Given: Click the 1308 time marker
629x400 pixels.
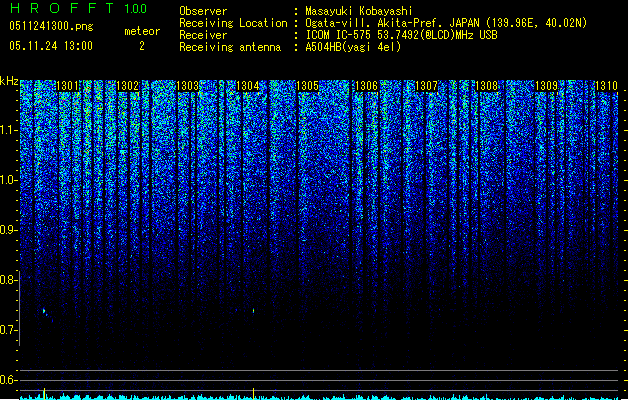Looking at the screenshot, I should coord(486,86).
